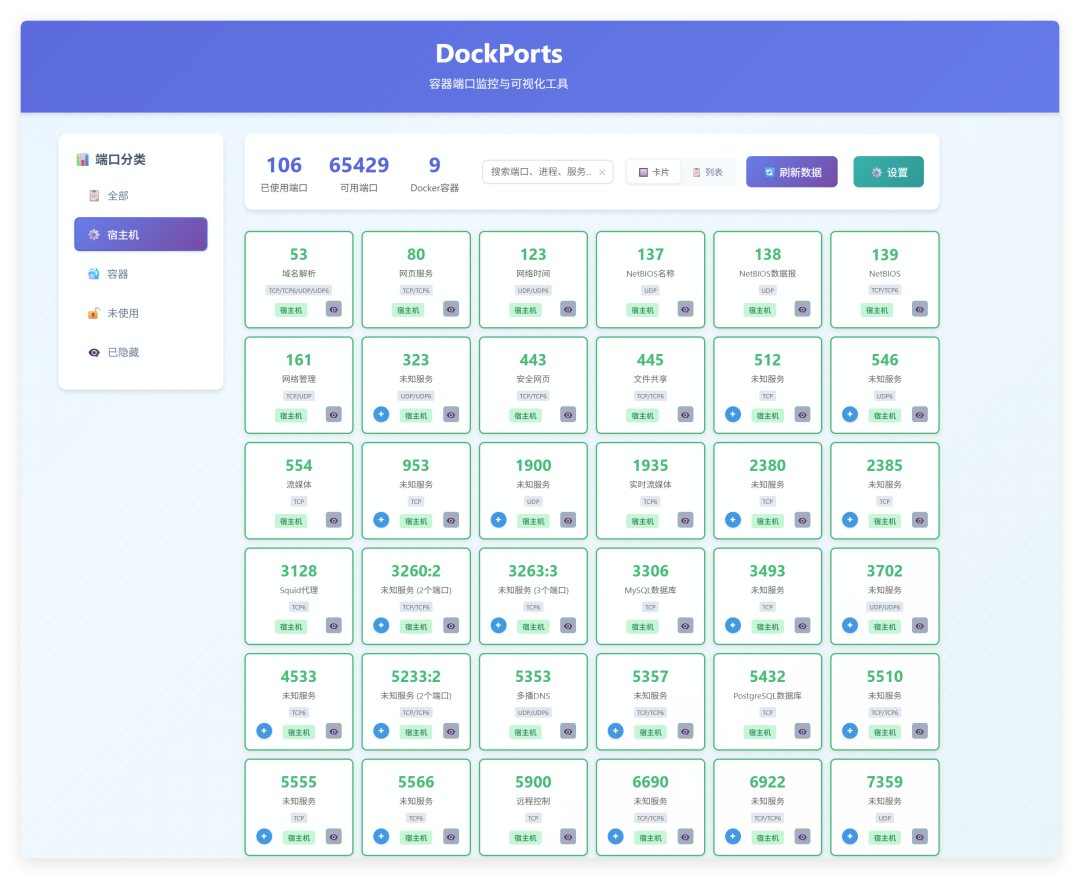This screenshot has height=879, width=1080.
Task: Click the 宿主机 tag on port 80 card
Action: [408, 310]
